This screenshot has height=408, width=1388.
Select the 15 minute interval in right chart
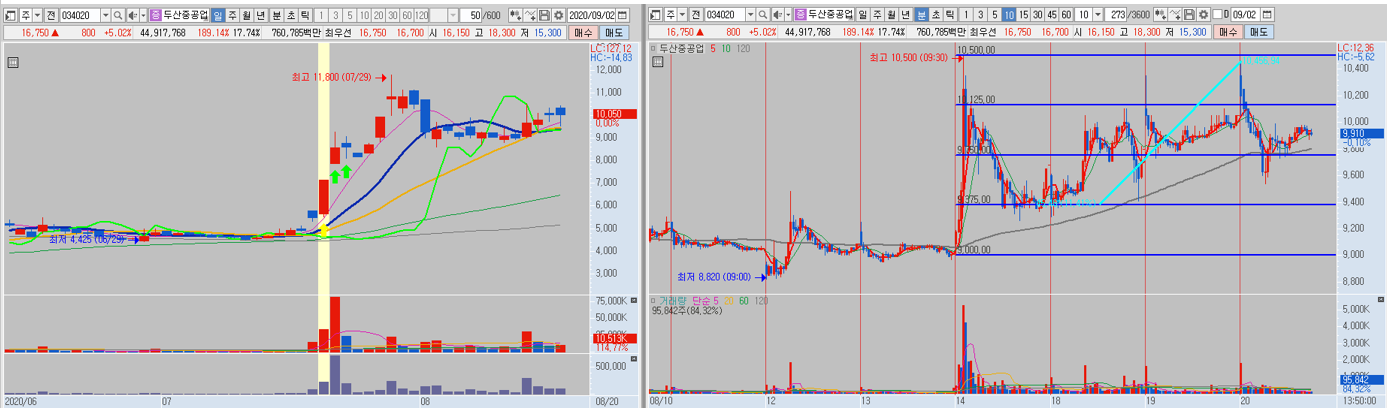tap(1023, 15)
